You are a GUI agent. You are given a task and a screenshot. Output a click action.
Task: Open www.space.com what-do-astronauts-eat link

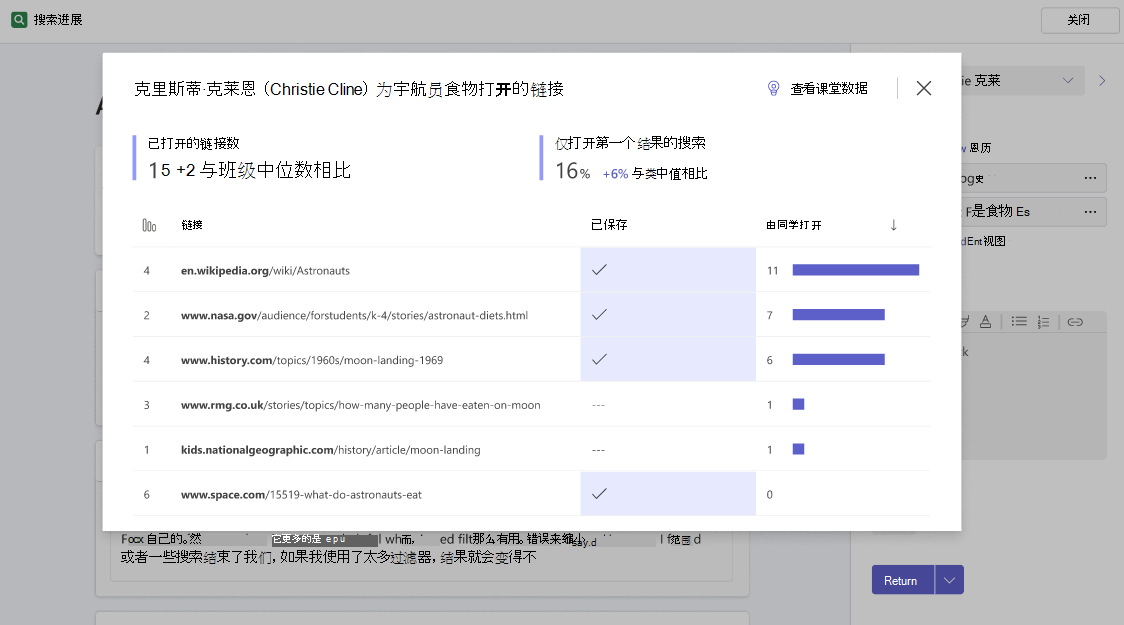[x=301, y=495]
